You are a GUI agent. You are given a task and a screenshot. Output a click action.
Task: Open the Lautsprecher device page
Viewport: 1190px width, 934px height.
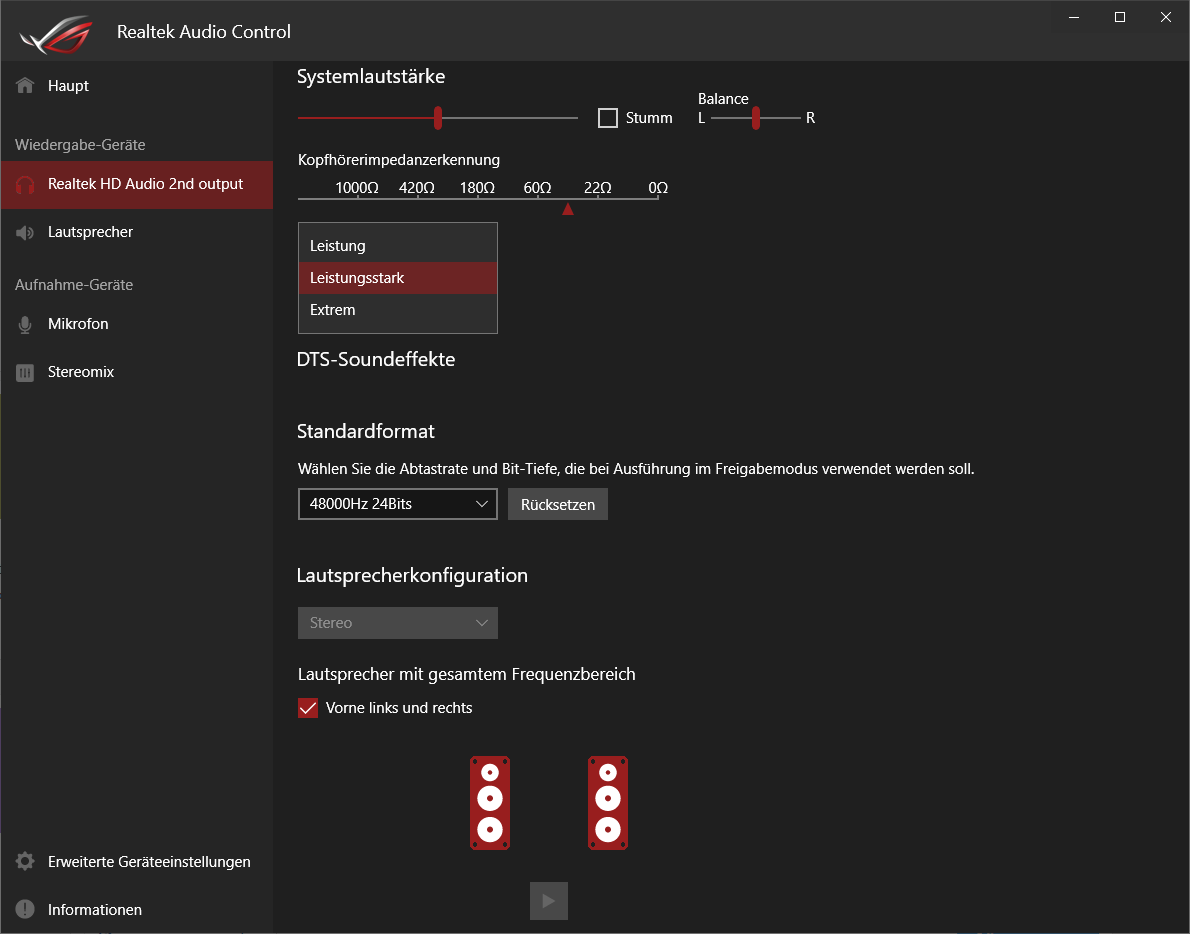pyautogui.click(x=137, y=232)
